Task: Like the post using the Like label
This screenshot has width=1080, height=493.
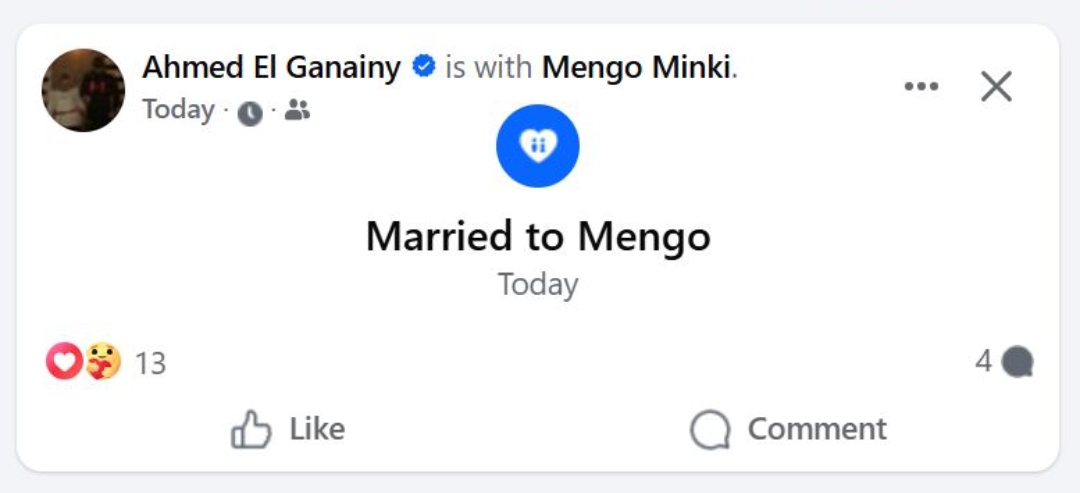Action: (316, 429)
